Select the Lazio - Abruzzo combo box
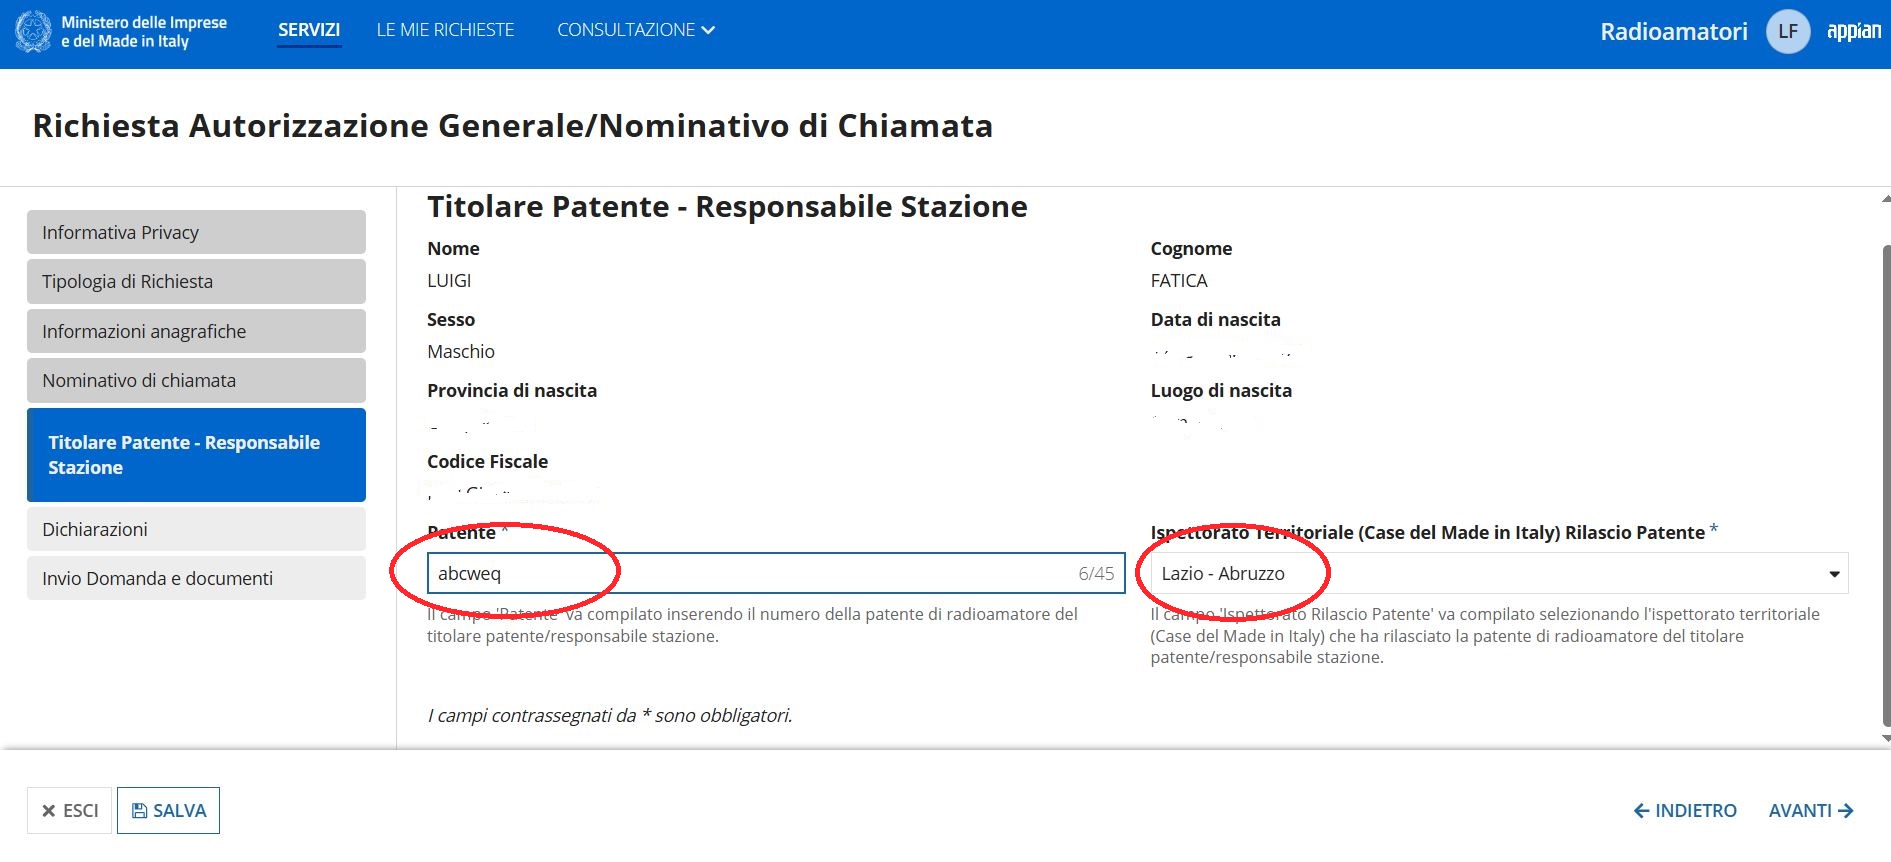 (x=1499, y=574)
